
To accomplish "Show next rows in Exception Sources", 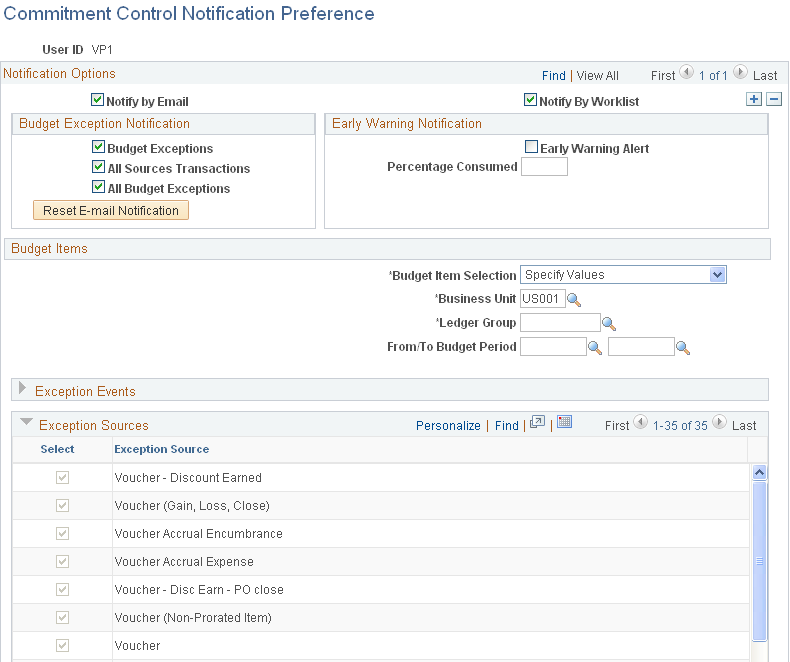I will pos(719,422).
